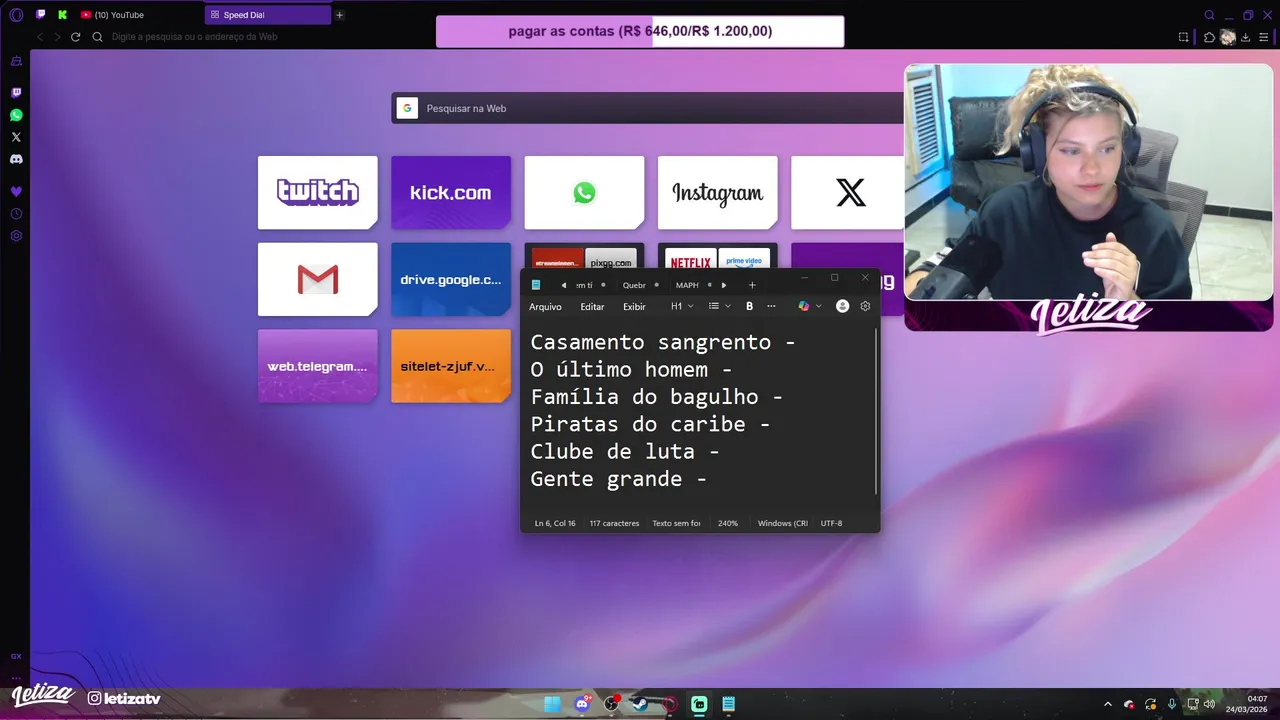Open browser search icon in title bar
1280x720 pixels.
point(1209,15)
